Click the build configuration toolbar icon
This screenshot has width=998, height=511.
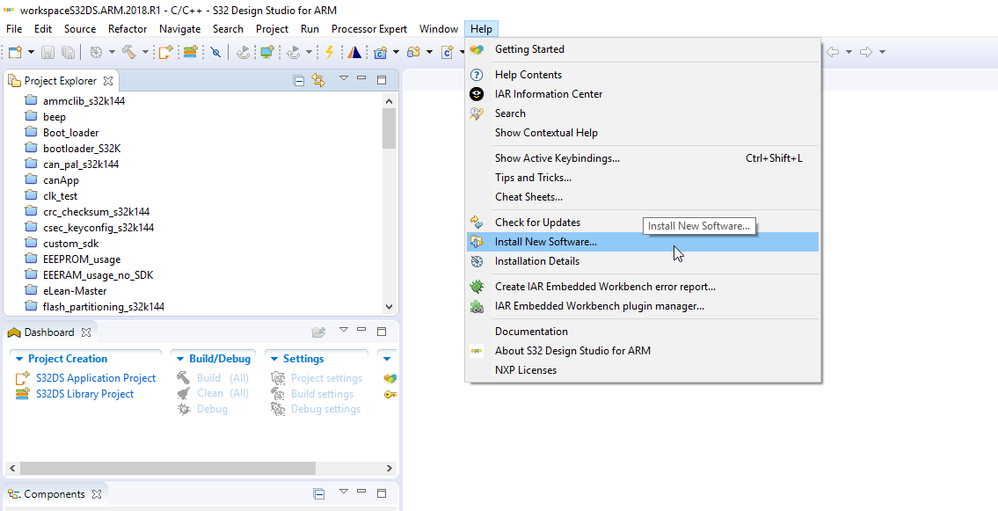pyautogui.click(x=96, y=52)
